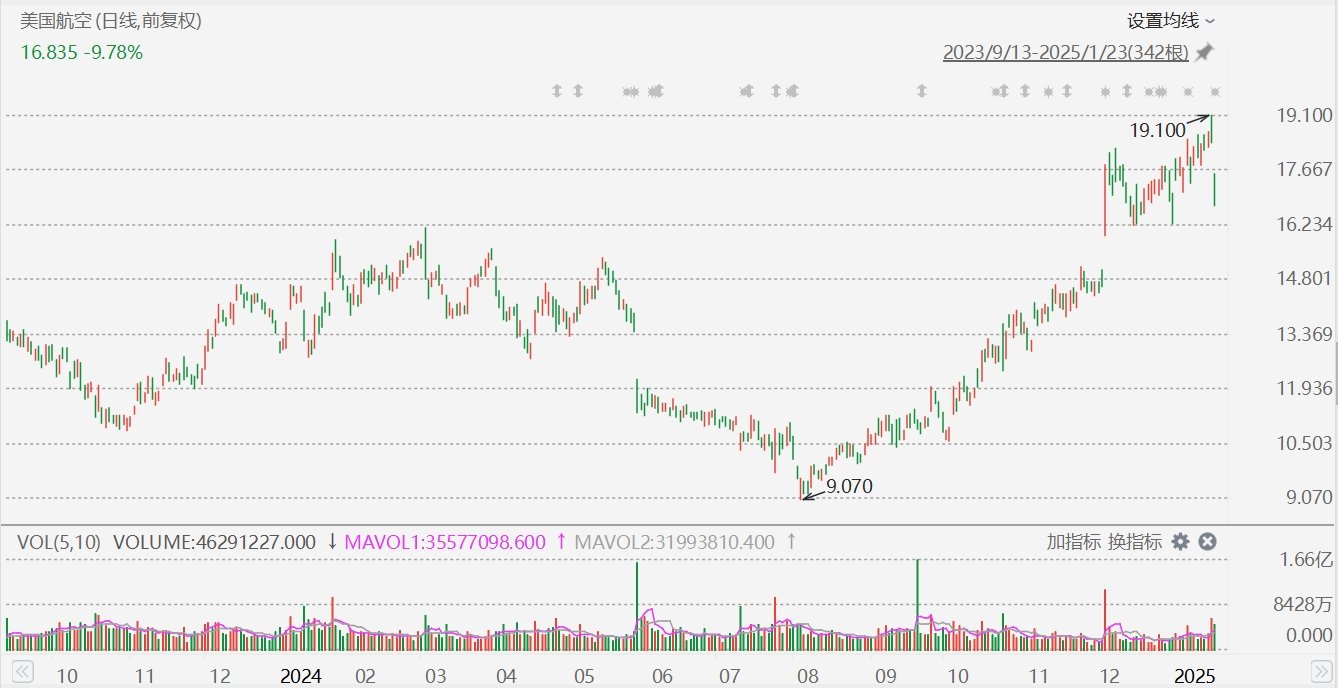Click the gray up arrow after MAVOL2
The image size is (1338, 688).
791,542
